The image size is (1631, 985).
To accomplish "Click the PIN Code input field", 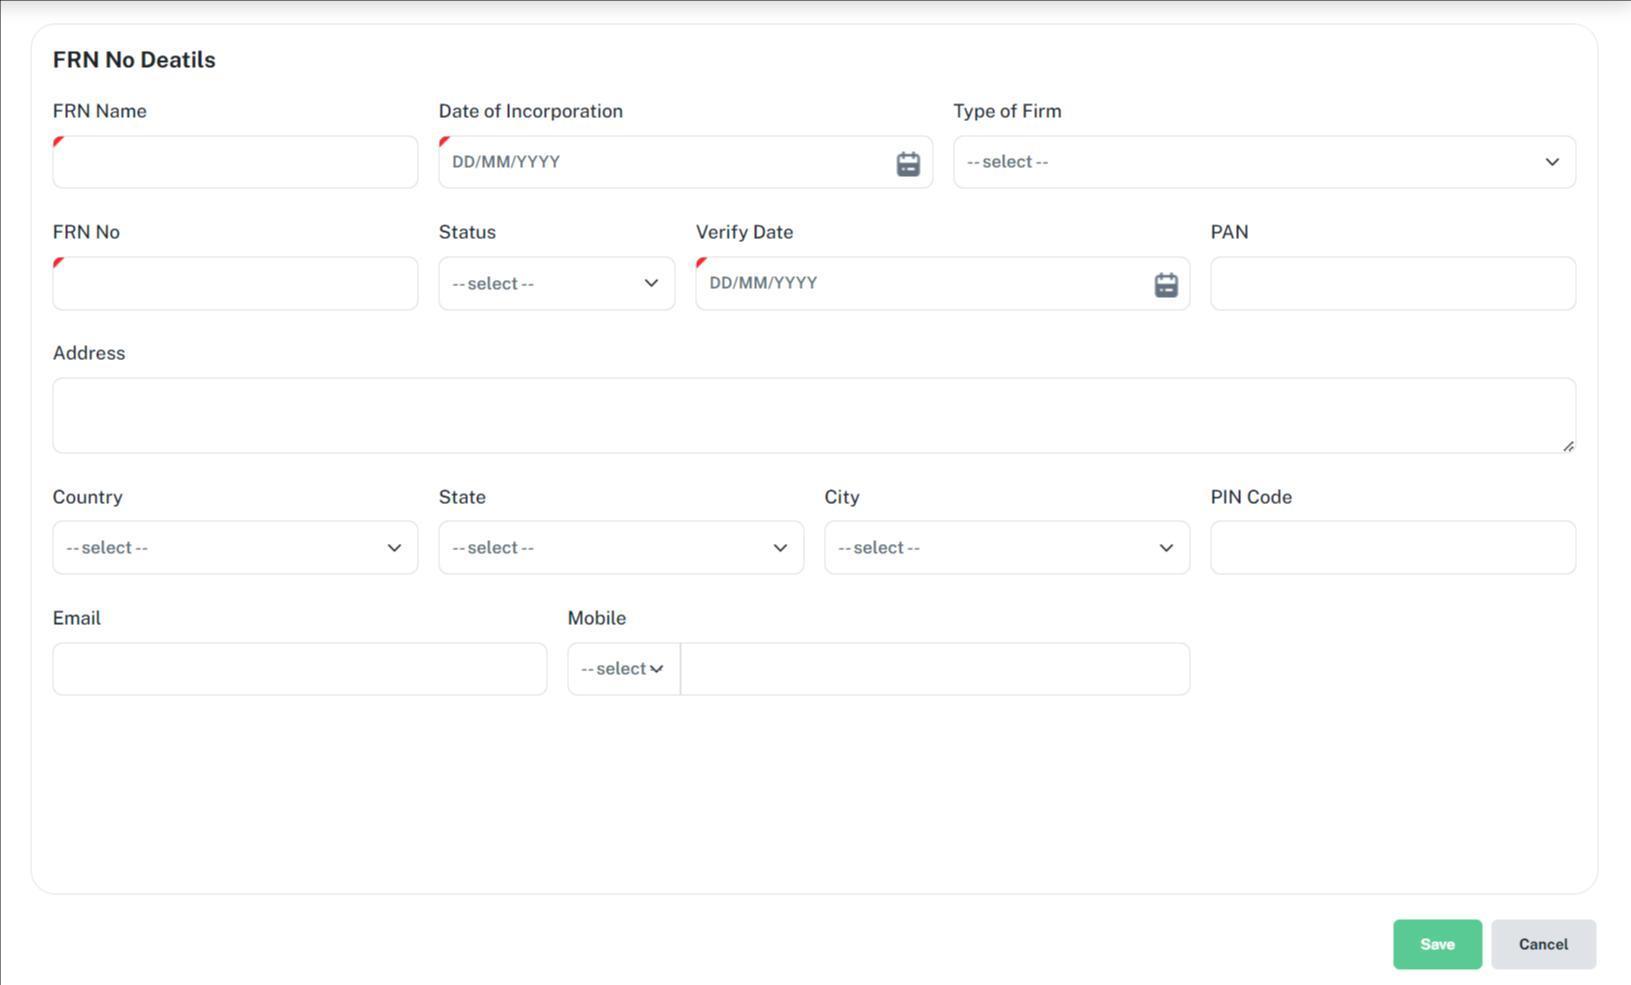I will pos(1393,547).
